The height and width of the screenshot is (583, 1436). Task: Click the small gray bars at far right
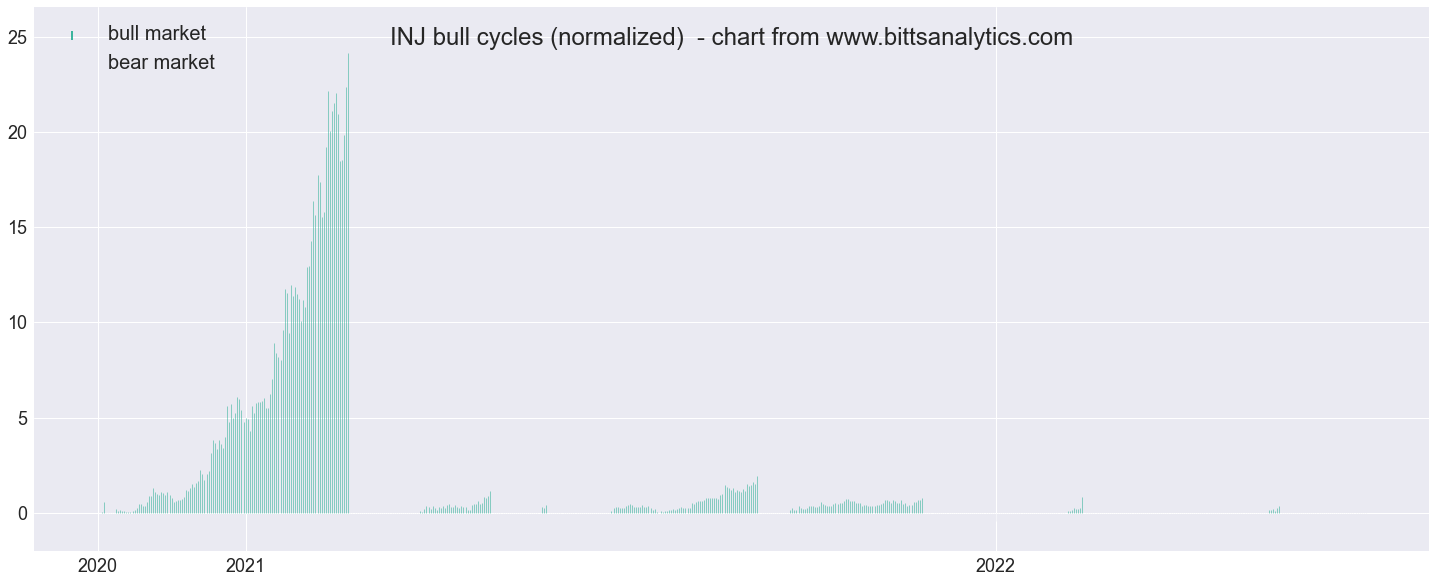1274,510
